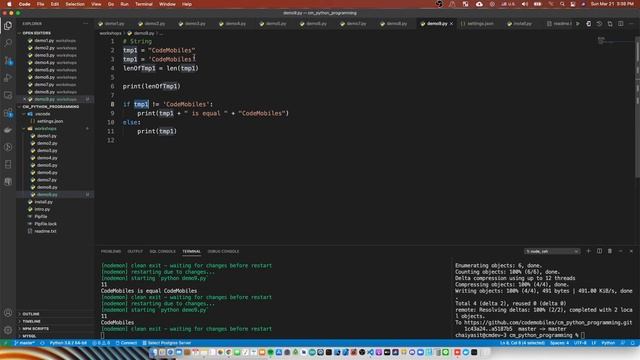The width and height of the screenshot is (640, 360).
Task: Change encoding via UTF-8 status item
Action: tap(580, 343)
